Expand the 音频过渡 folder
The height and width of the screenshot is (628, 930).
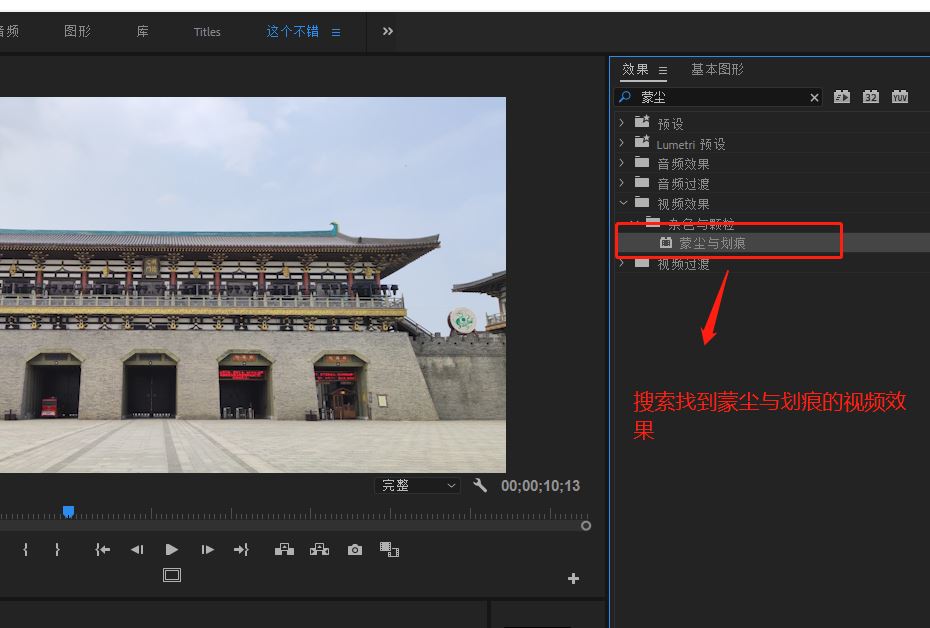pyautogui.click(x=621, y=183)
